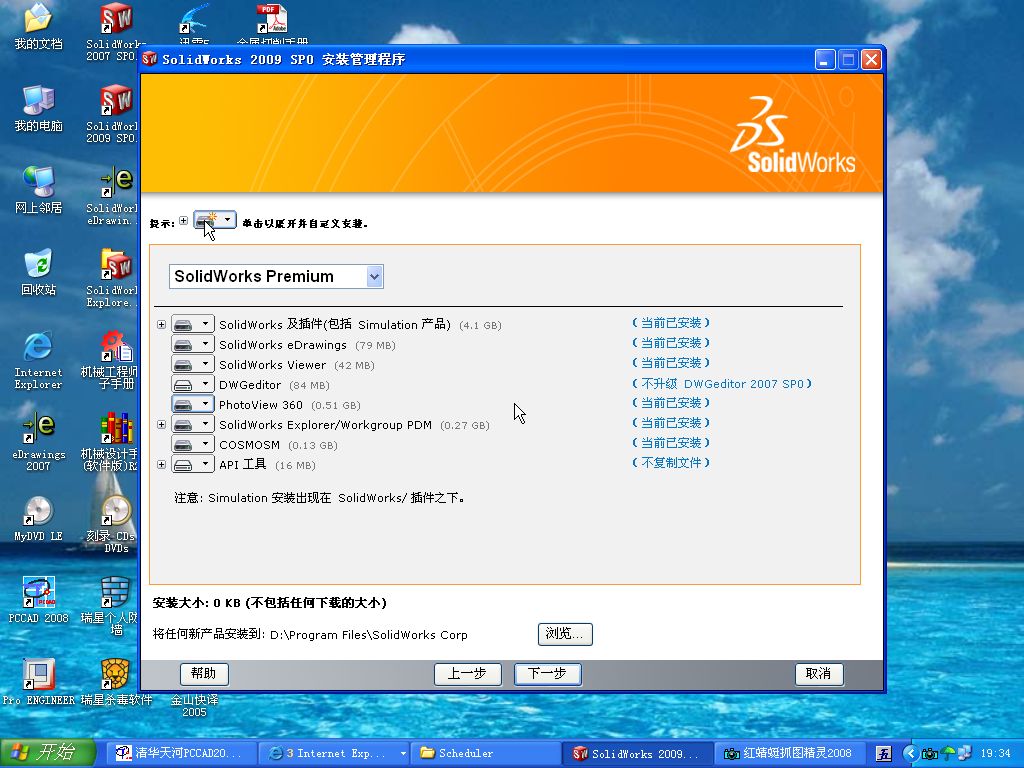Open 我的文档 desktop icon

(38, 26)
